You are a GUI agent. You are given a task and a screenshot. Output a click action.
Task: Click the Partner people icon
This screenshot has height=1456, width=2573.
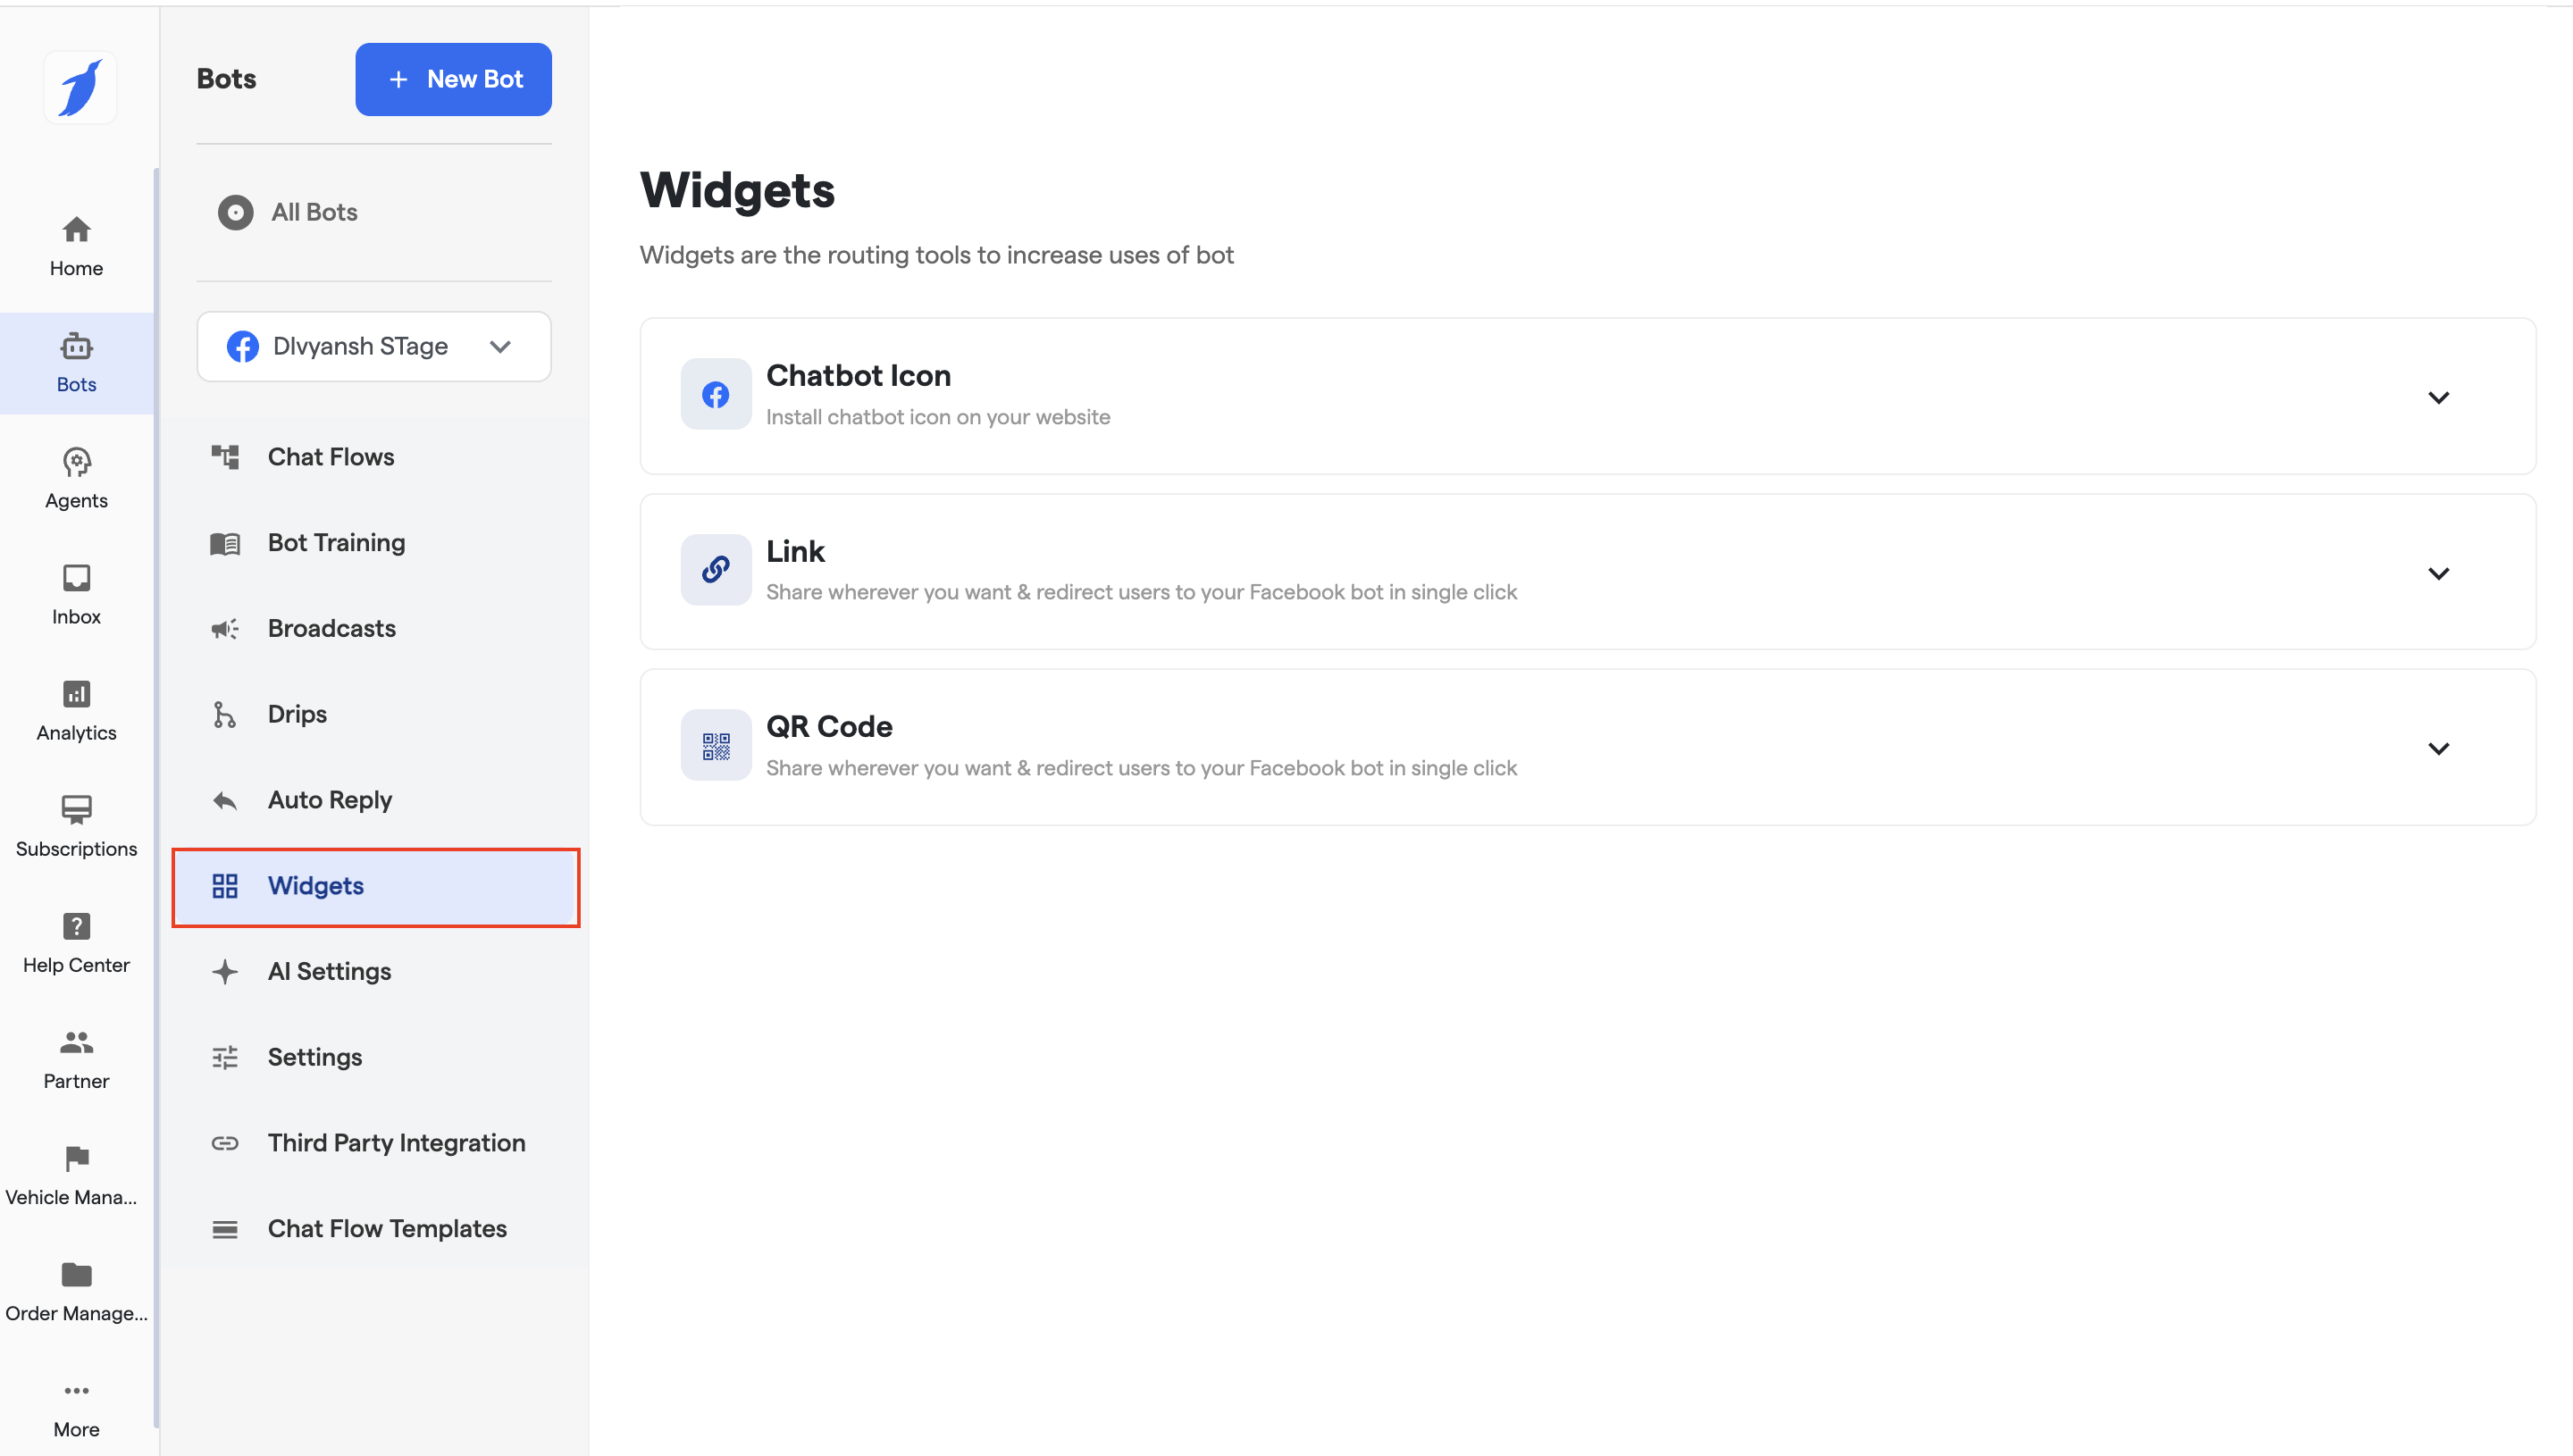[x=76, y=1042]
